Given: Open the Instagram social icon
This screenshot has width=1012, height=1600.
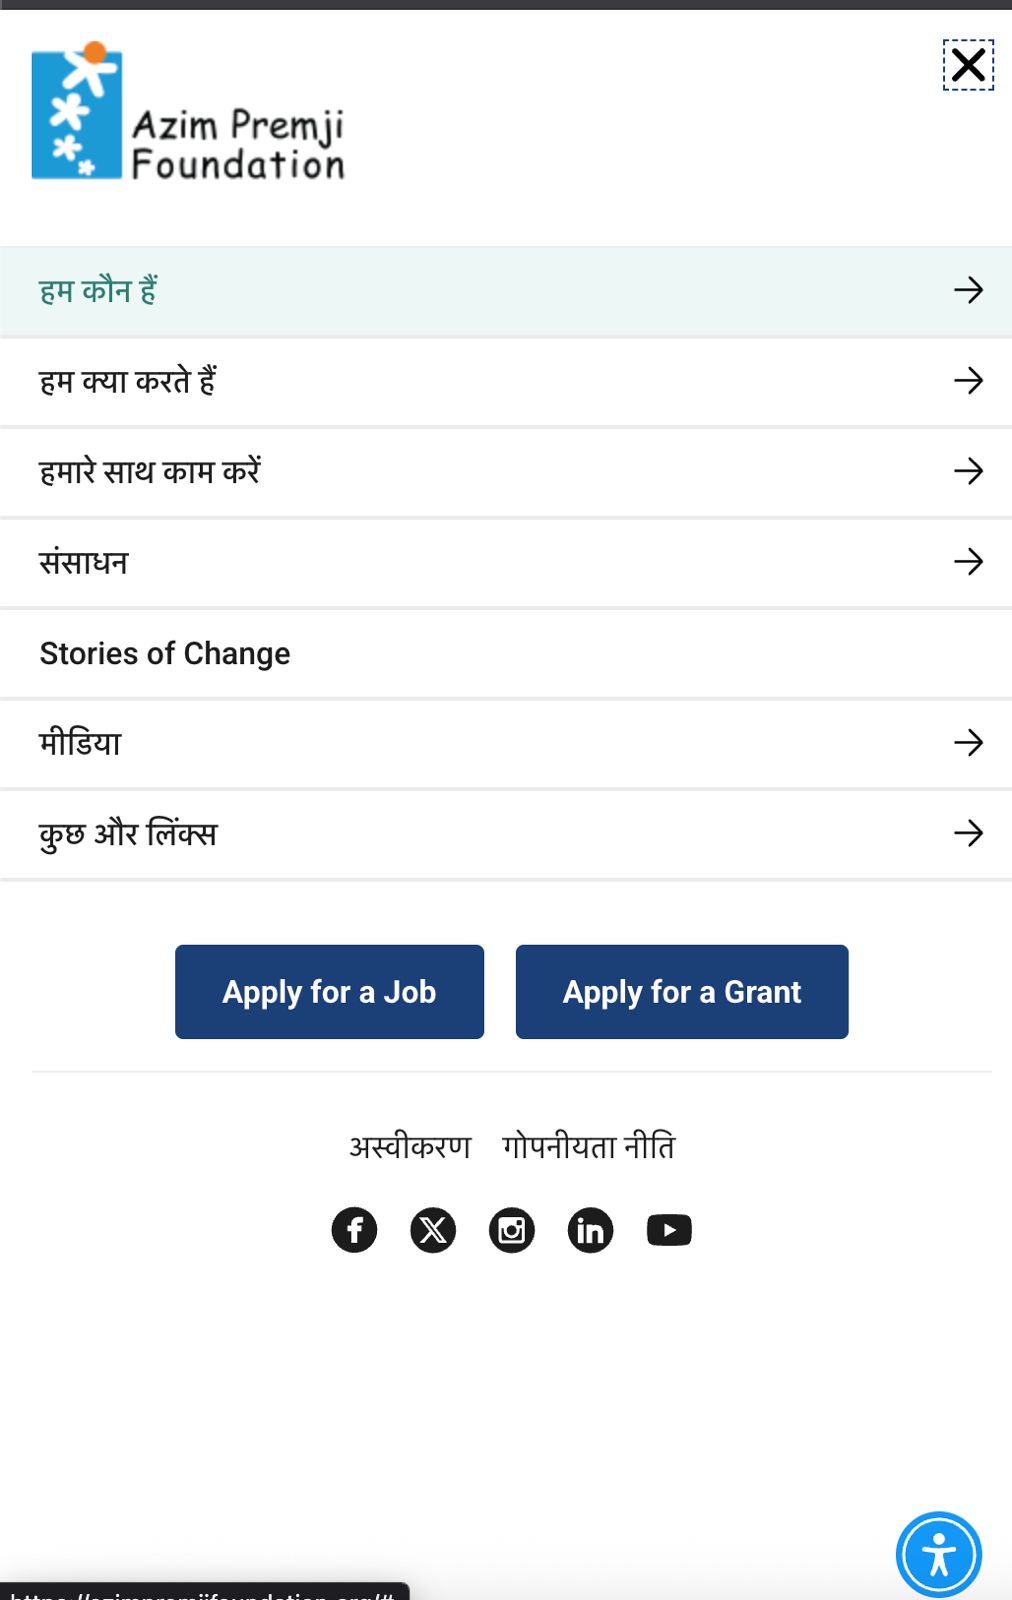Looking at the screenshot, I should (512, 1230).
